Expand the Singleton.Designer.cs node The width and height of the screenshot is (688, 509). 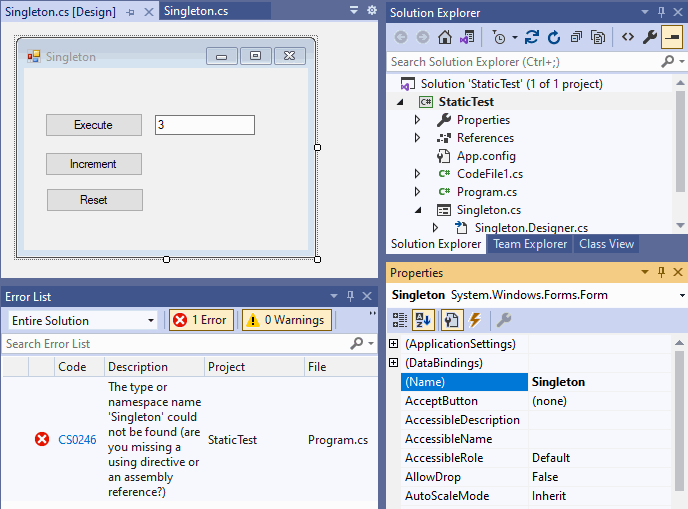click(435, 228)
